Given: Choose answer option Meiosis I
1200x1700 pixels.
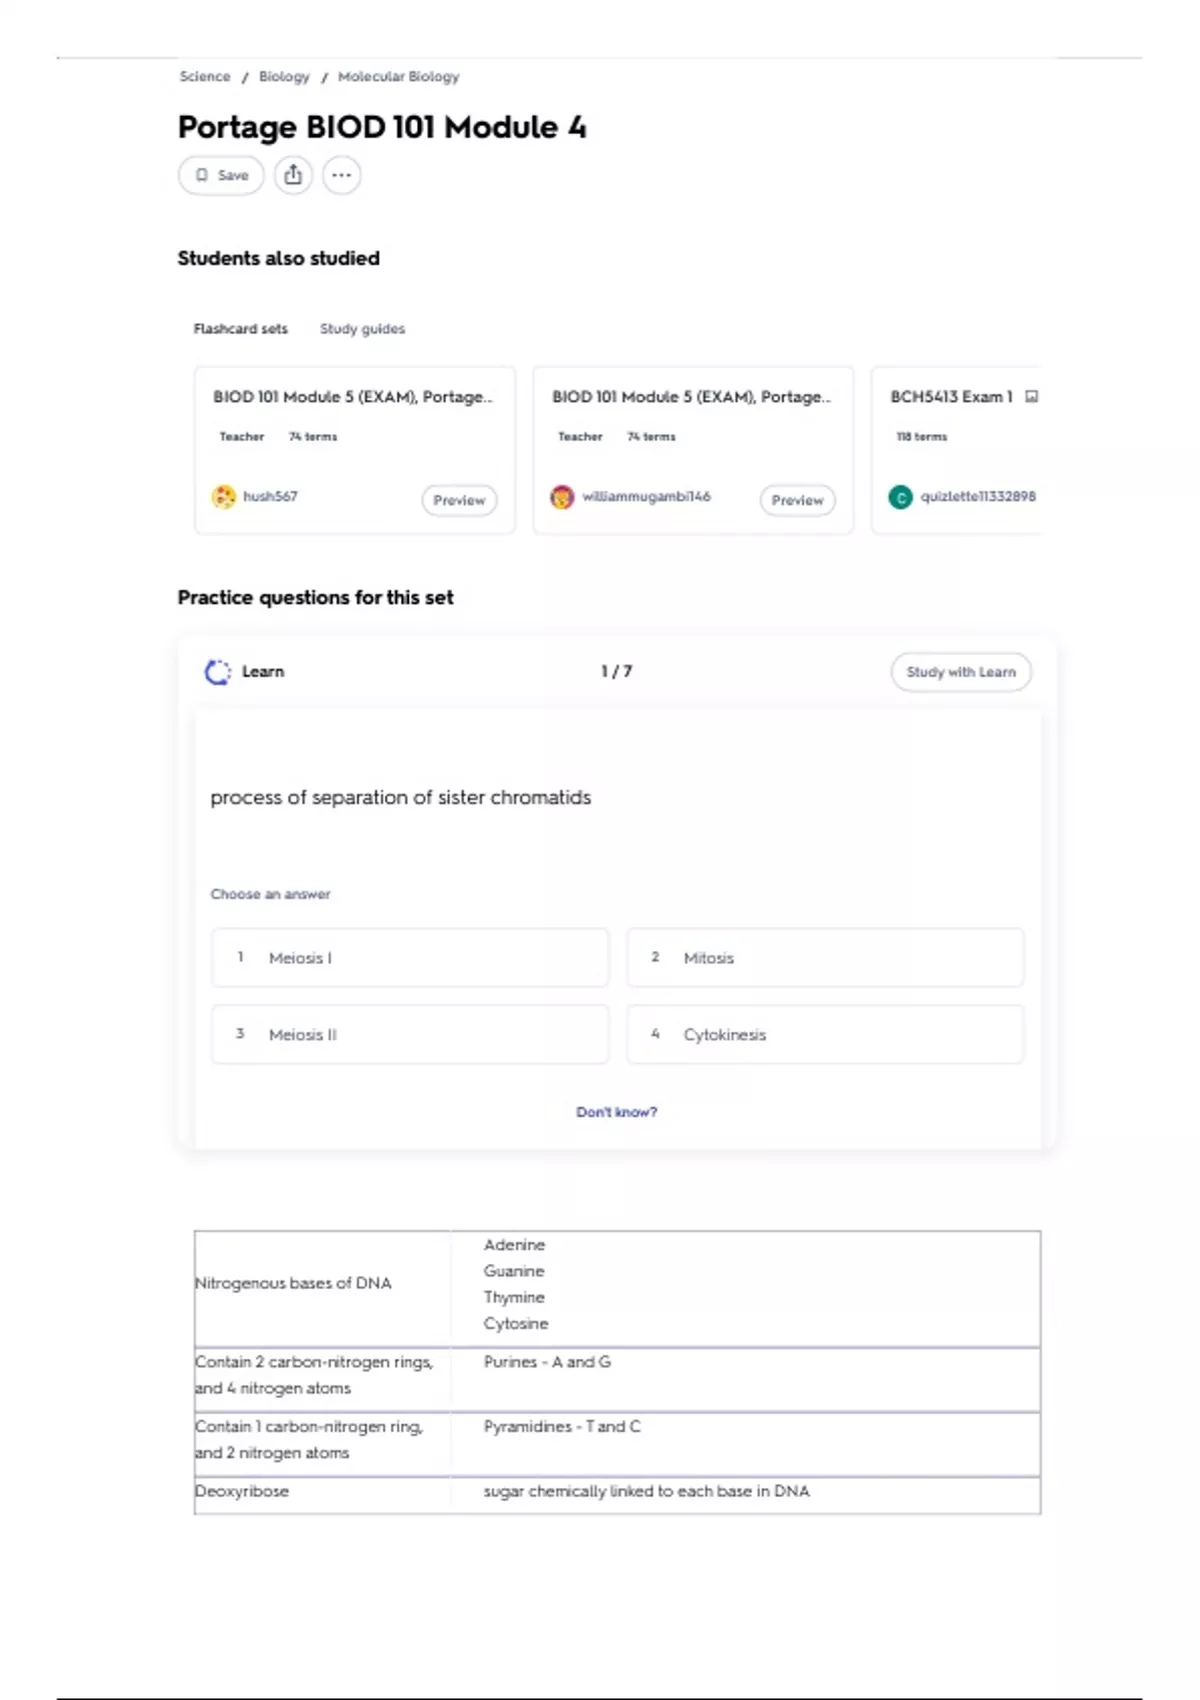Looking at the screenshot, I should (x=410, y=958).
